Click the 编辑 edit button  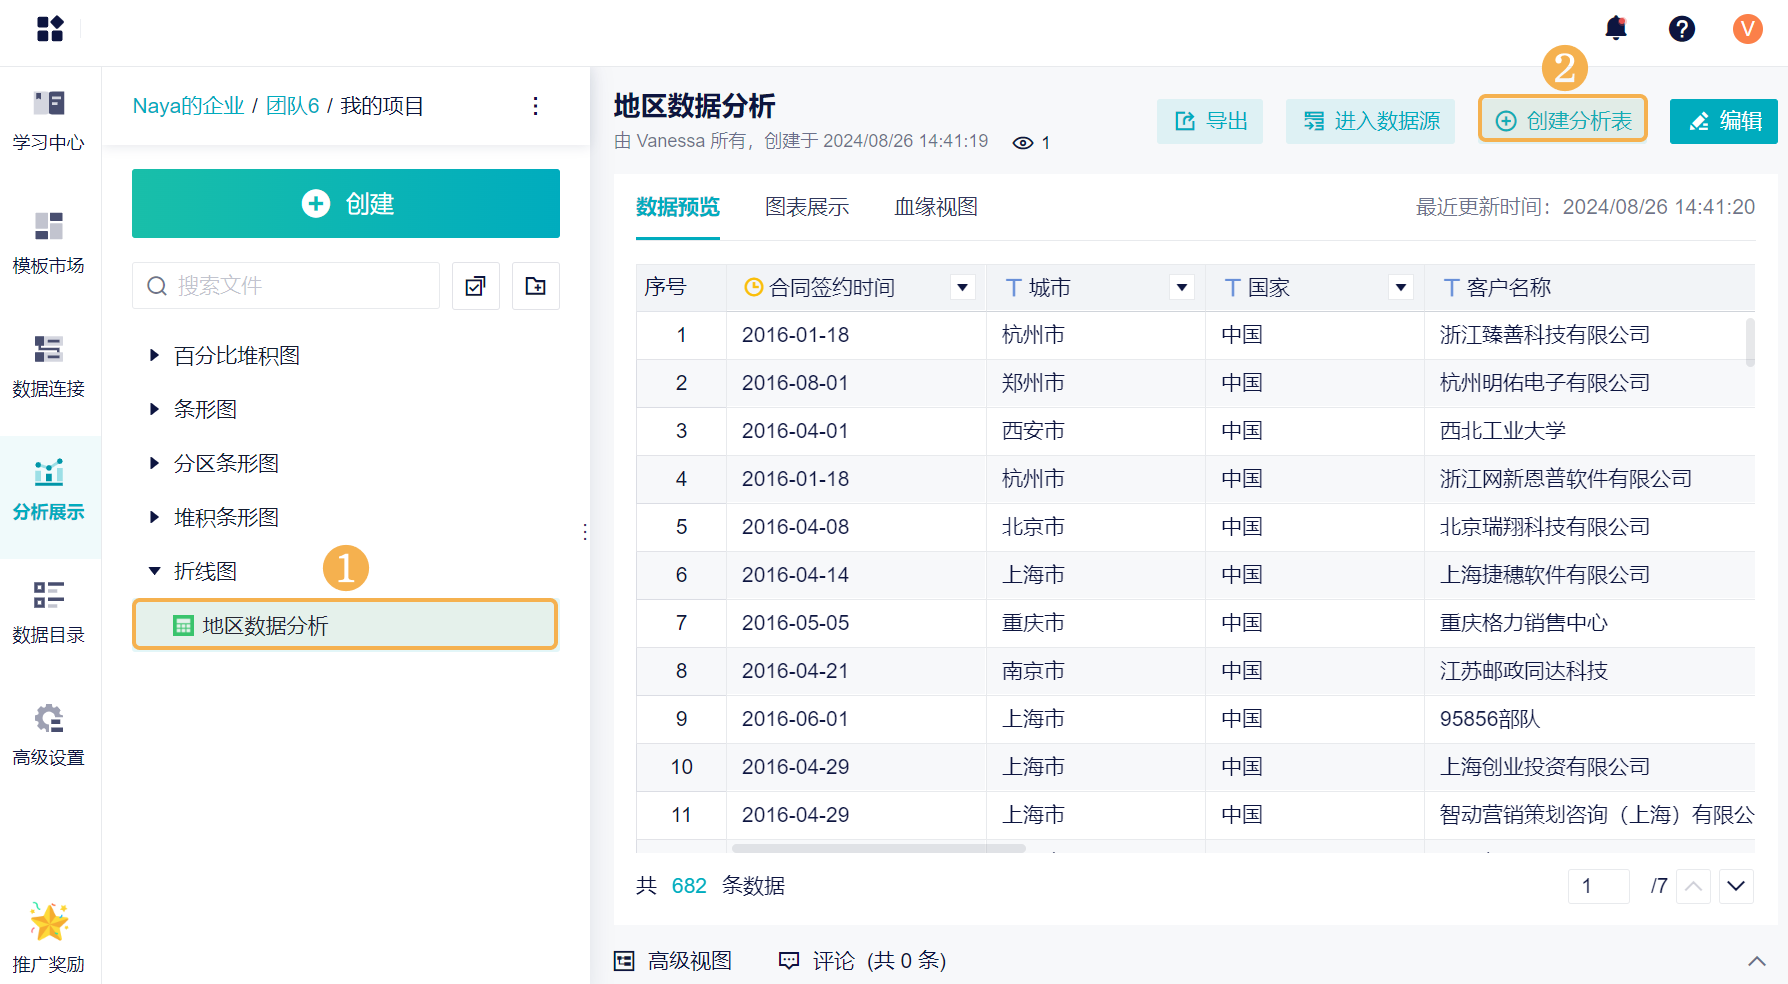[1724, 121]
